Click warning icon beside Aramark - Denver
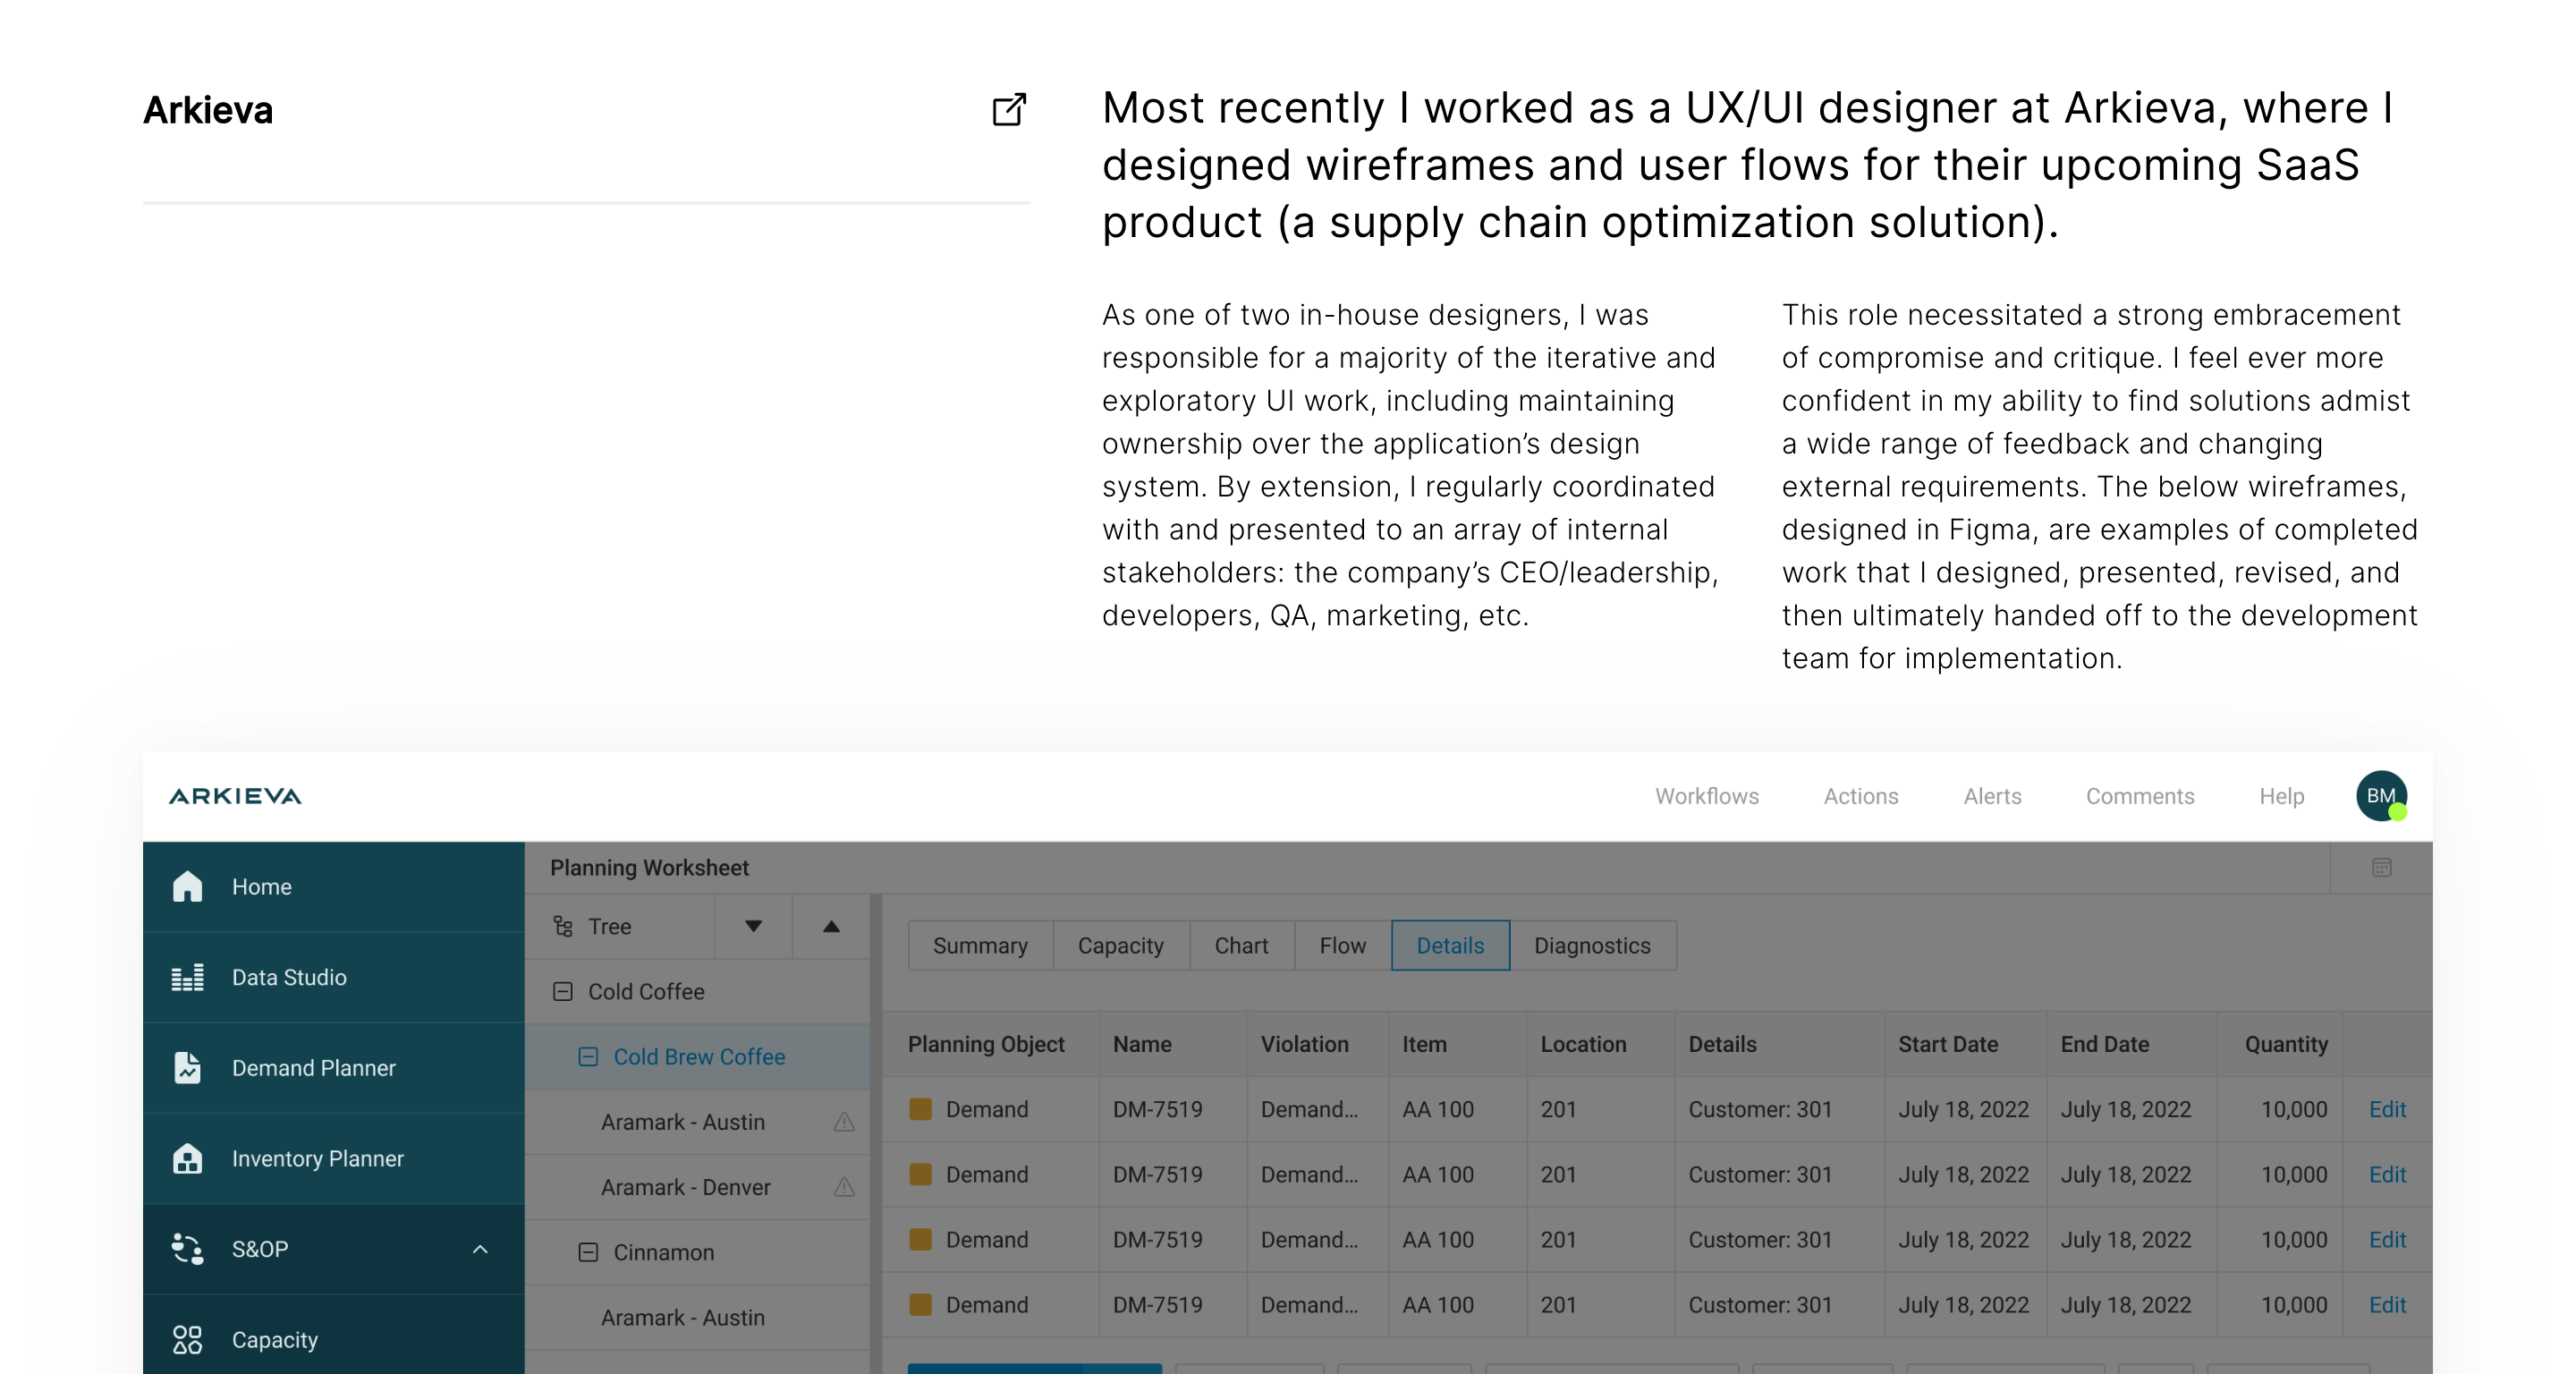This screenshot has width=2576, height=1374. click(x=844, y=1187)
